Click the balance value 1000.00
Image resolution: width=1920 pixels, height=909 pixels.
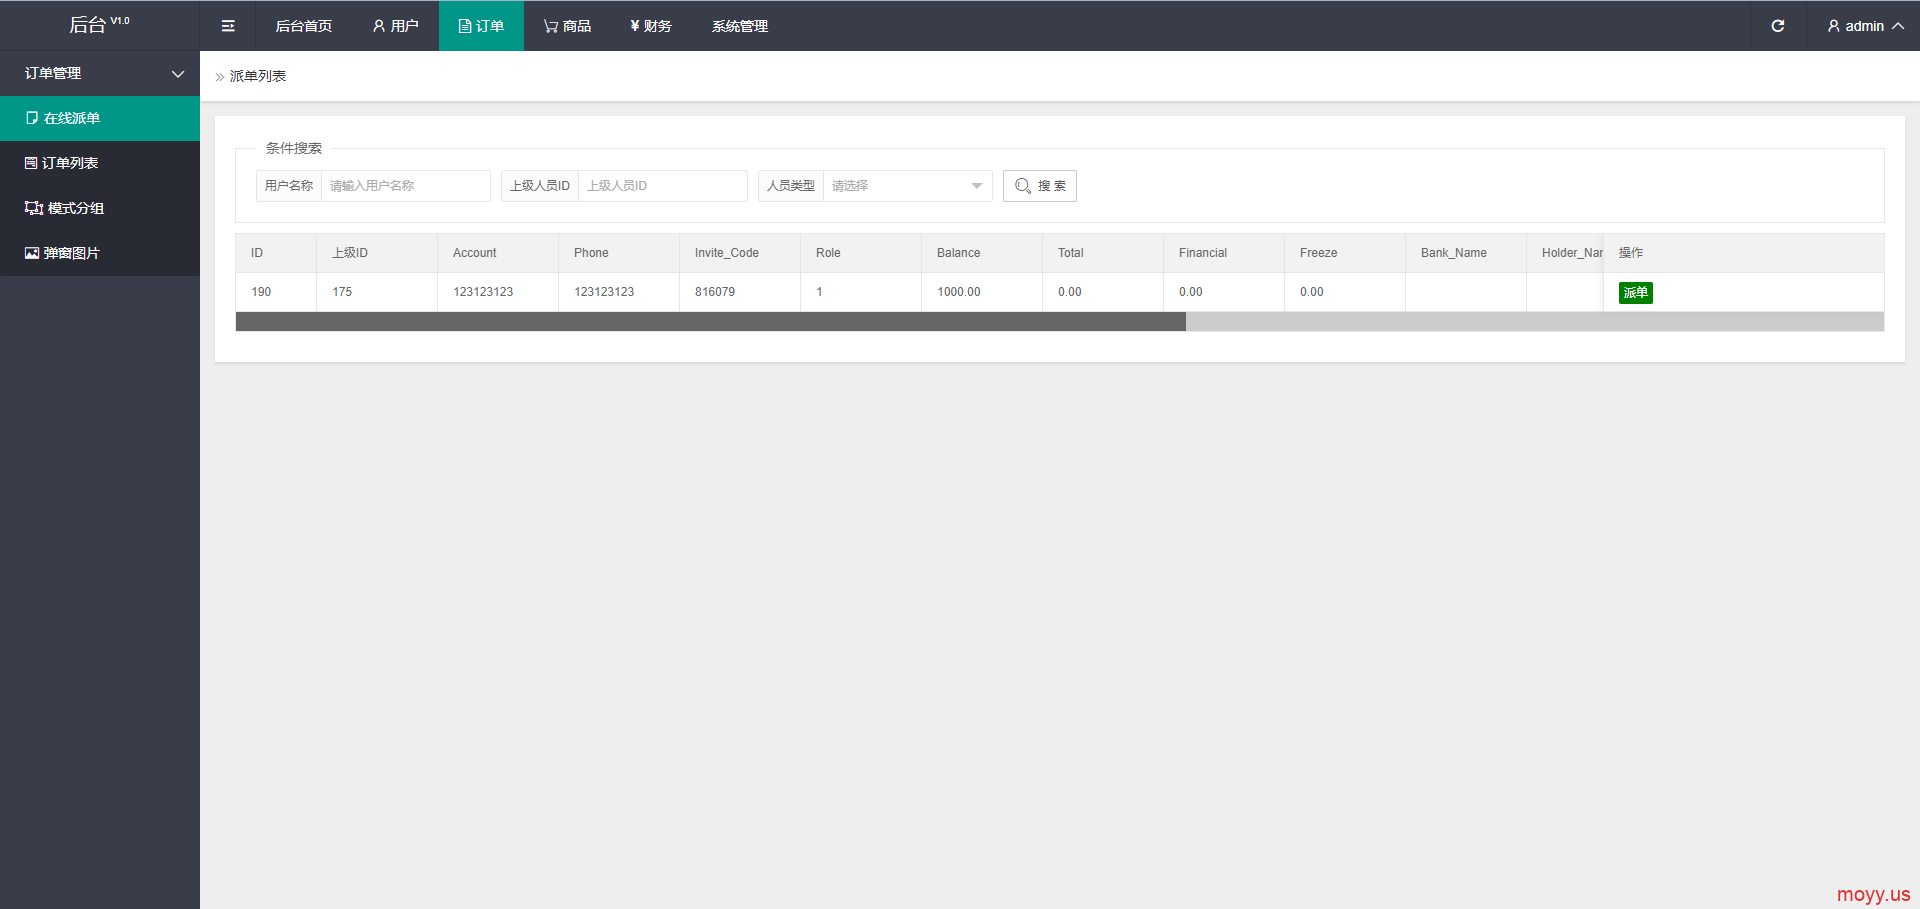(x=959, y=292)
